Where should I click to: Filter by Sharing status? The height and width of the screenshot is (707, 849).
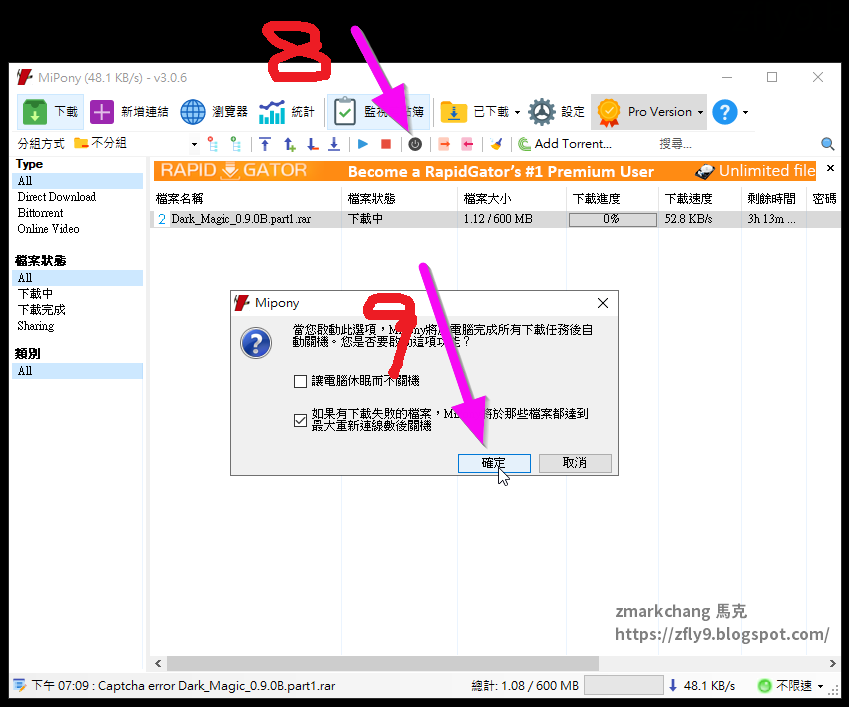pos(36,326)
